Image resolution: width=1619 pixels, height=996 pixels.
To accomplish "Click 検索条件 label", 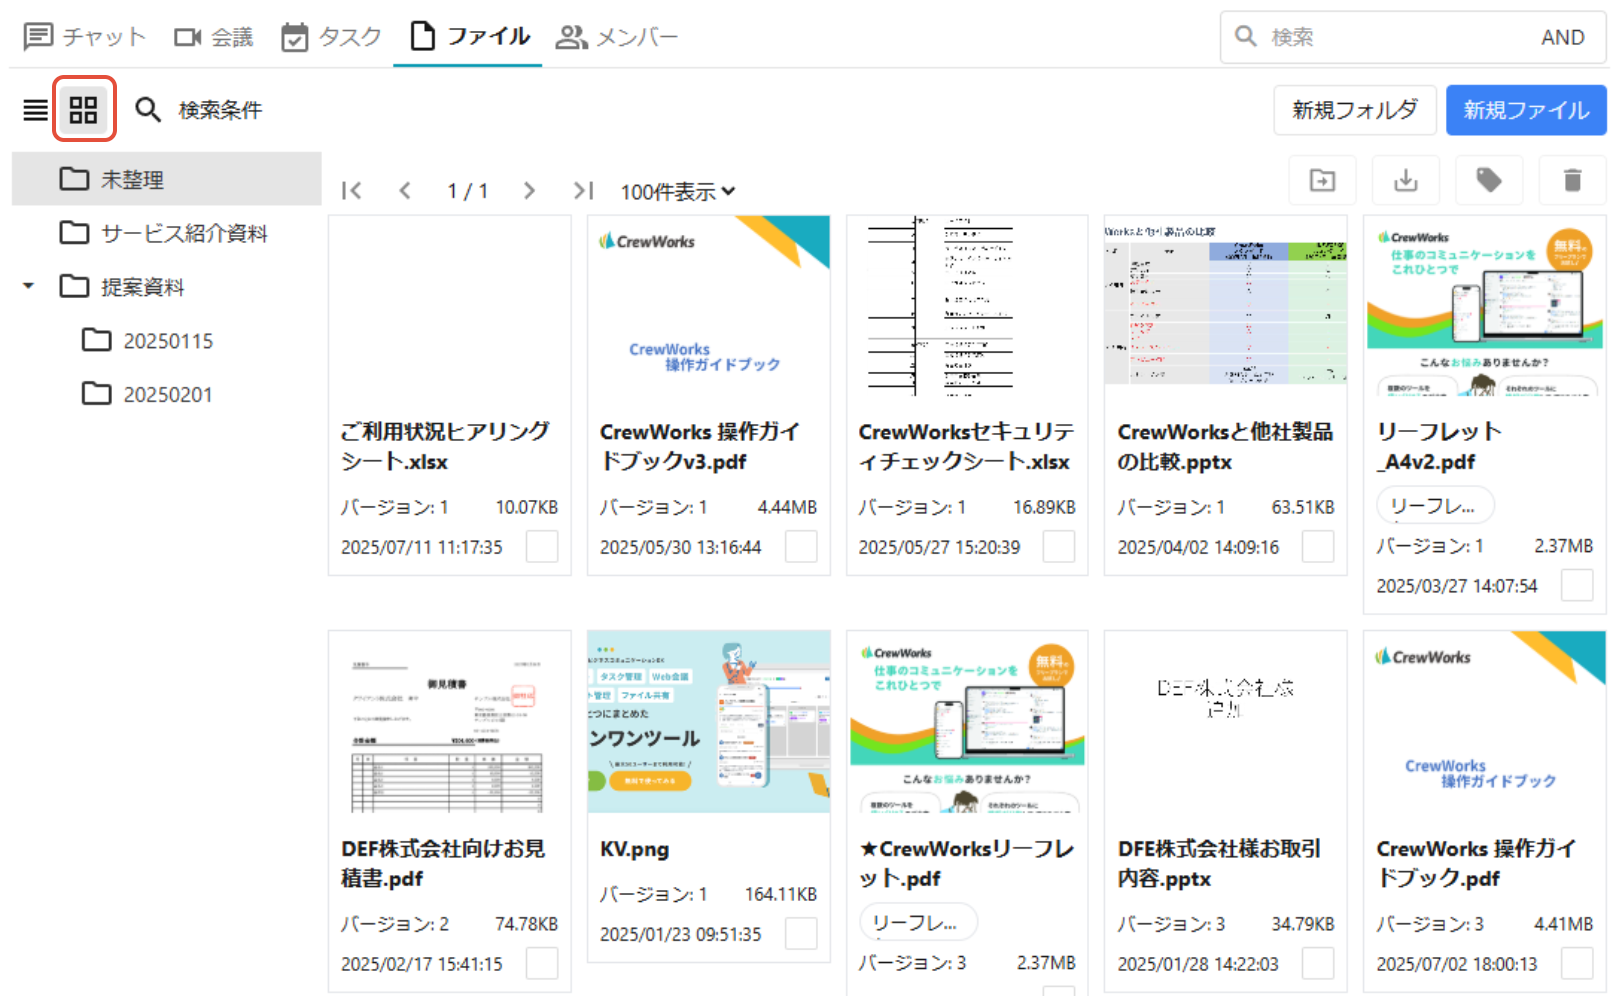I will point(220,110).
